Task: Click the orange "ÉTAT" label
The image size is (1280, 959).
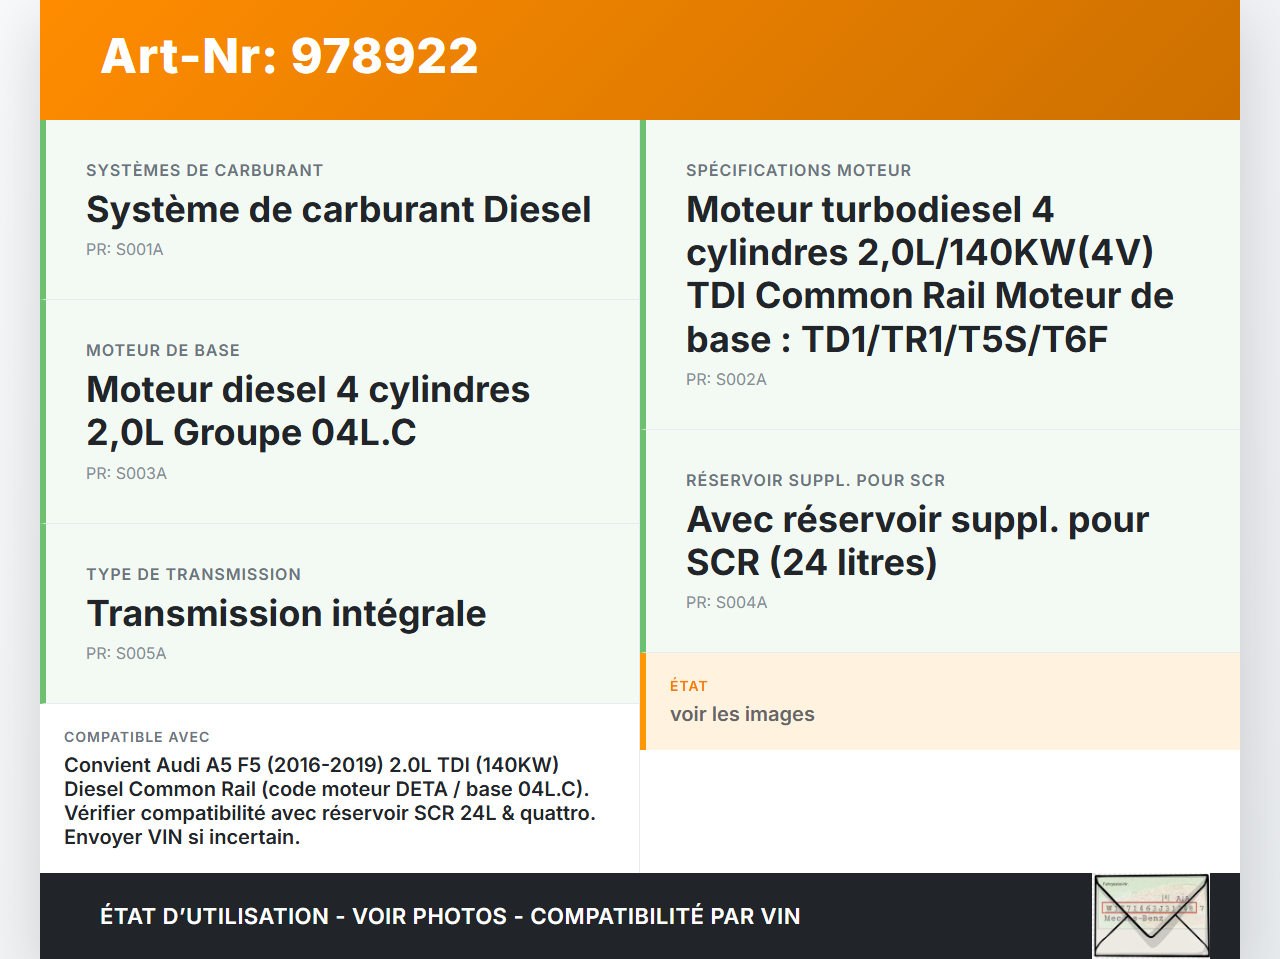Action: point(689,686)
